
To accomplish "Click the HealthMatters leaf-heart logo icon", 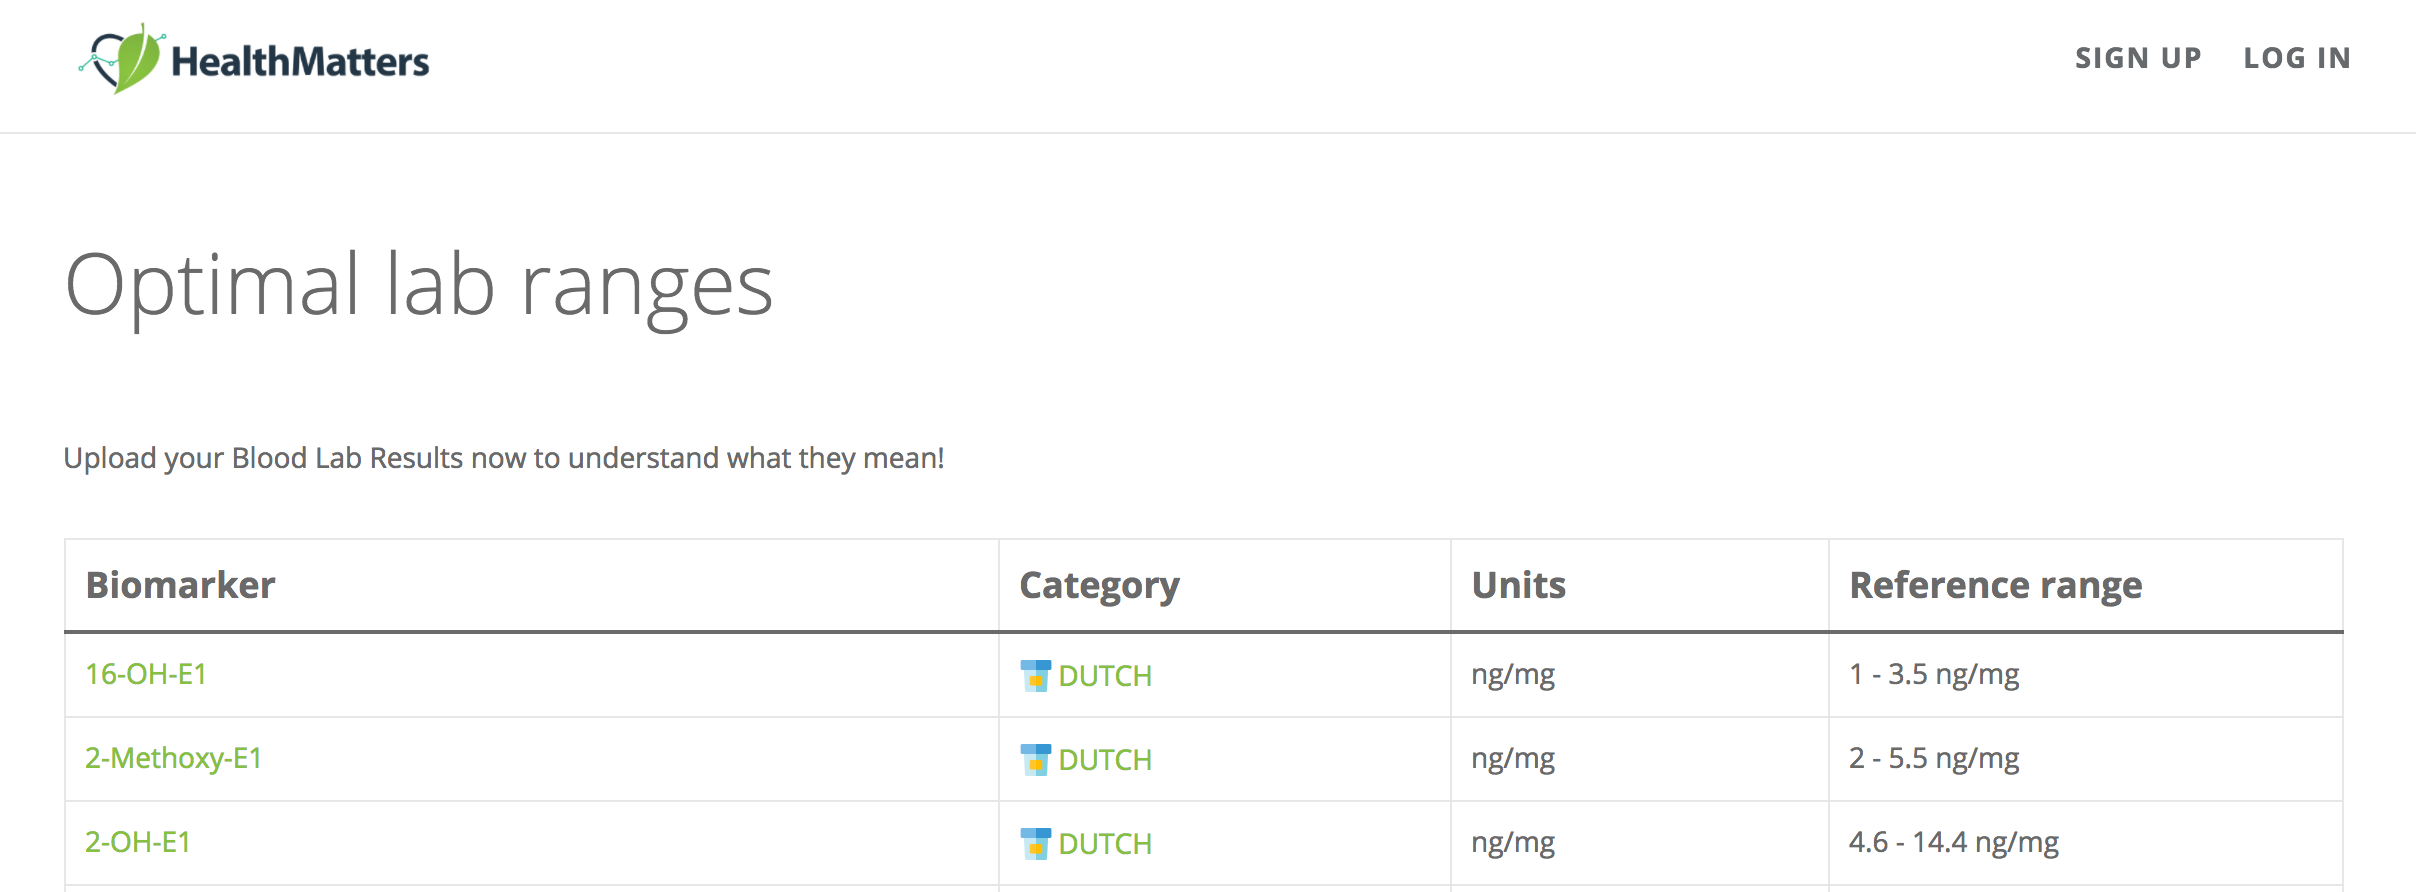I will (122, 59).
